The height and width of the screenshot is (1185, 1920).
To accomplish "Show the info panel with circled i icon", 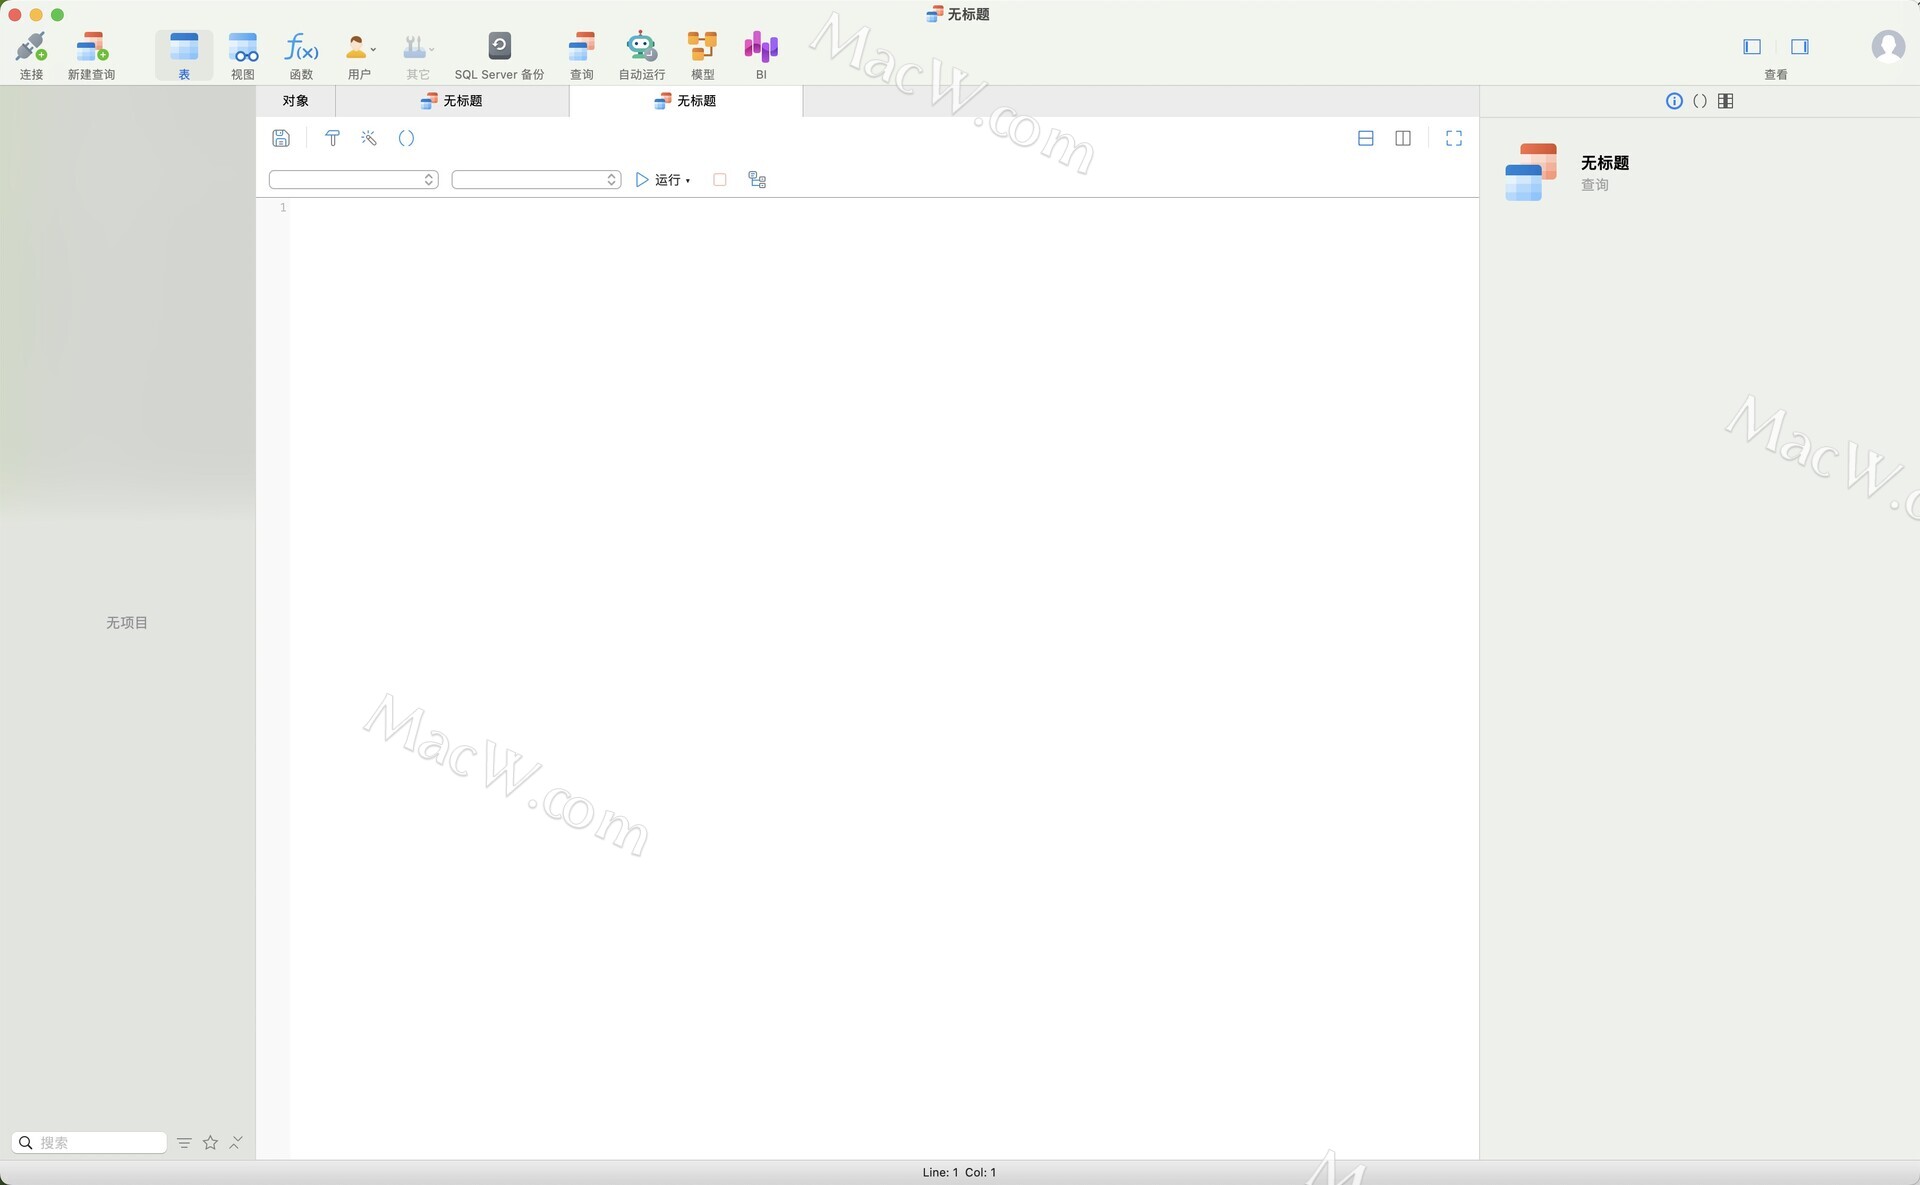I will click(1674, 101).
